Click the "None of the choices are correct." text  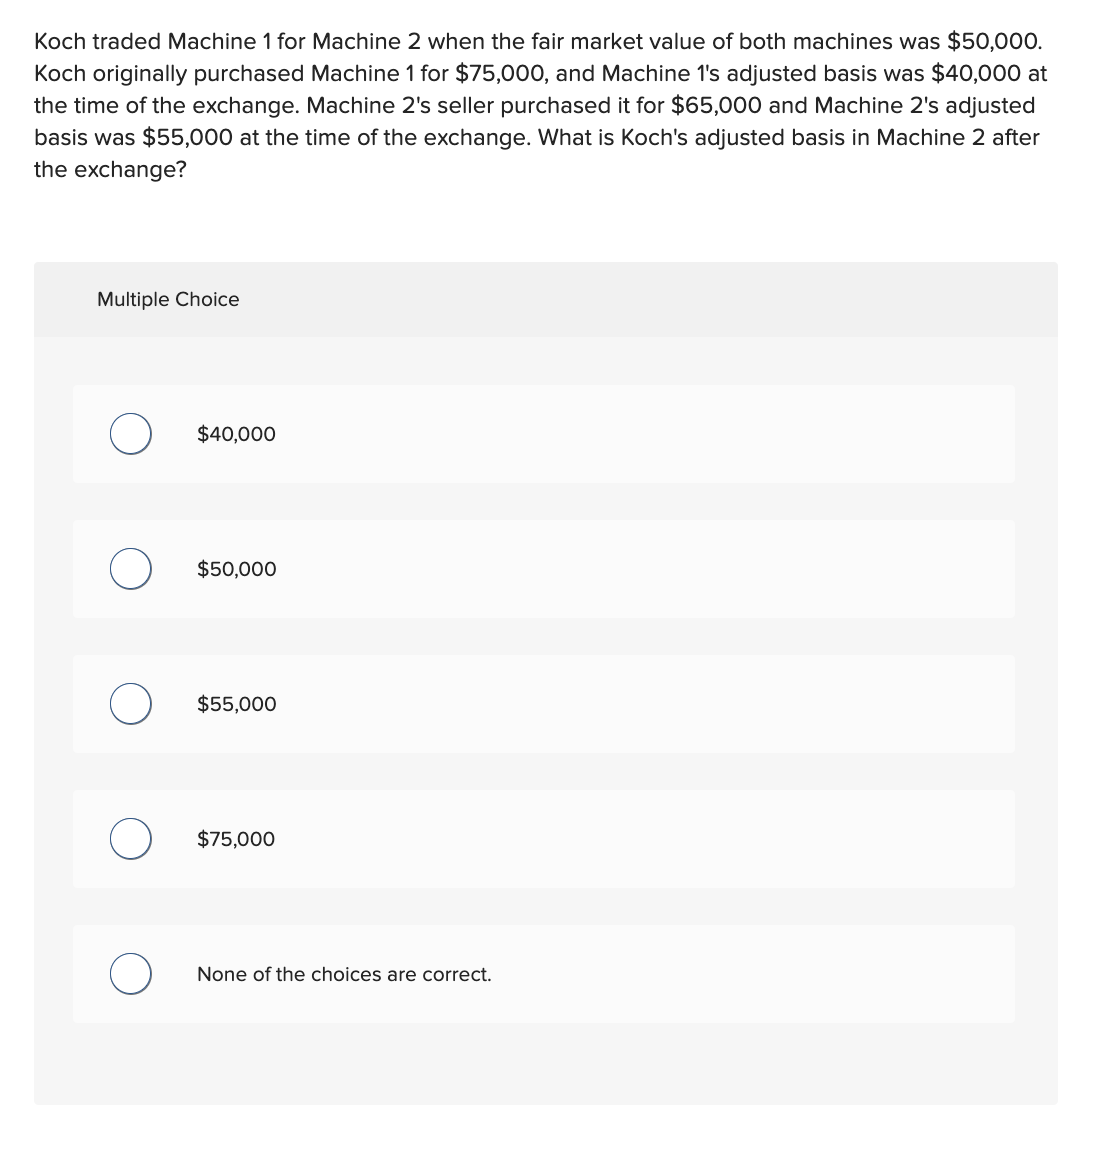pyautogui.click(x=344, y=974)
